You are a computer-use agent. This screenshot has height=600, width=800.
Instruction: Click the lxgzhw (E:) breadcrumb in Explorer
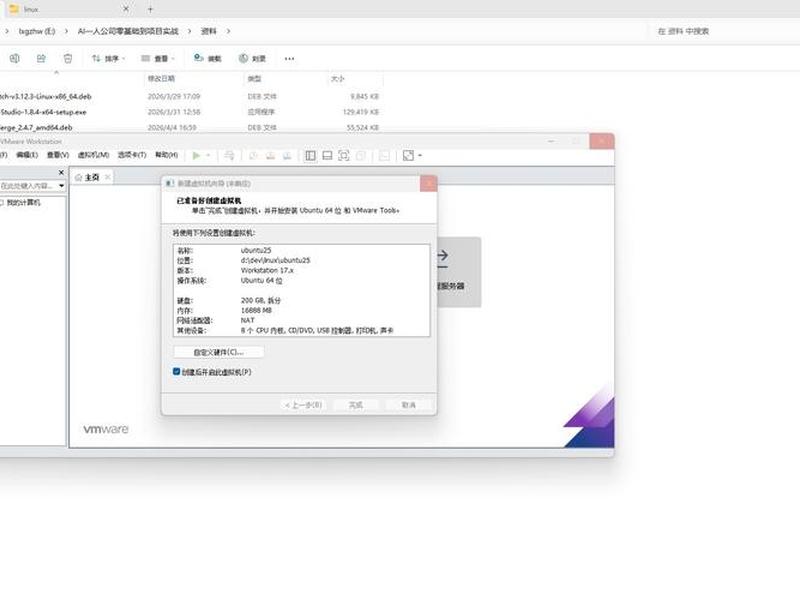(x=37, y=31)
